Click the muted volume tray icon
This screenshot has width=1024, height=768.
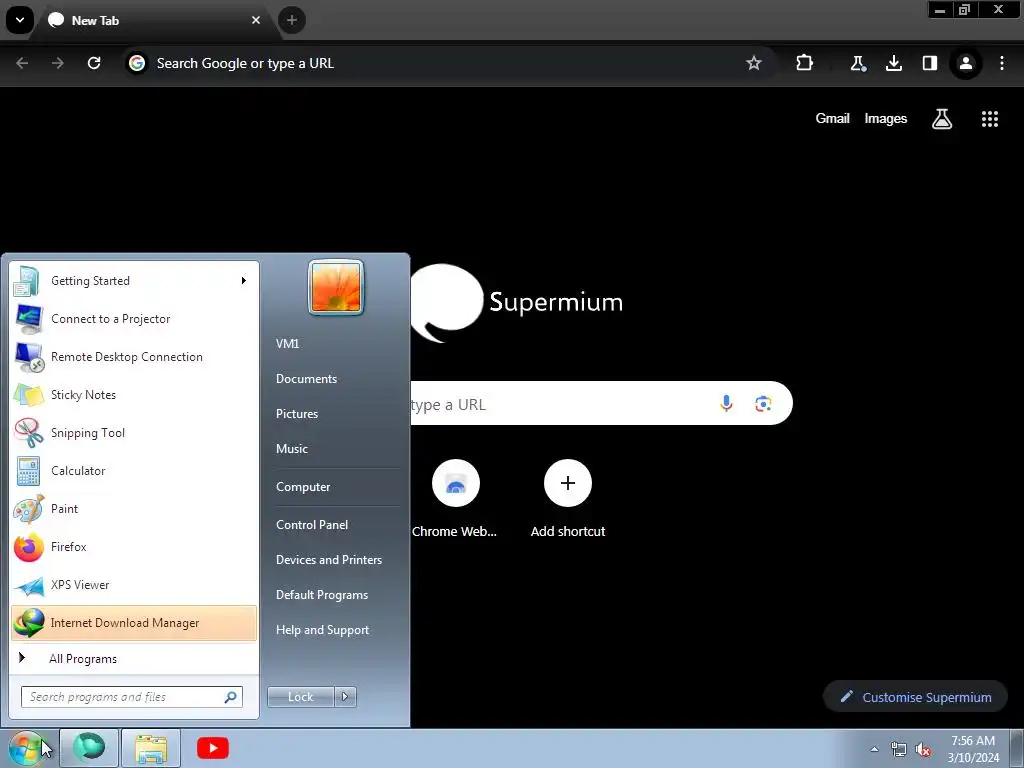(x=923, y=750)
